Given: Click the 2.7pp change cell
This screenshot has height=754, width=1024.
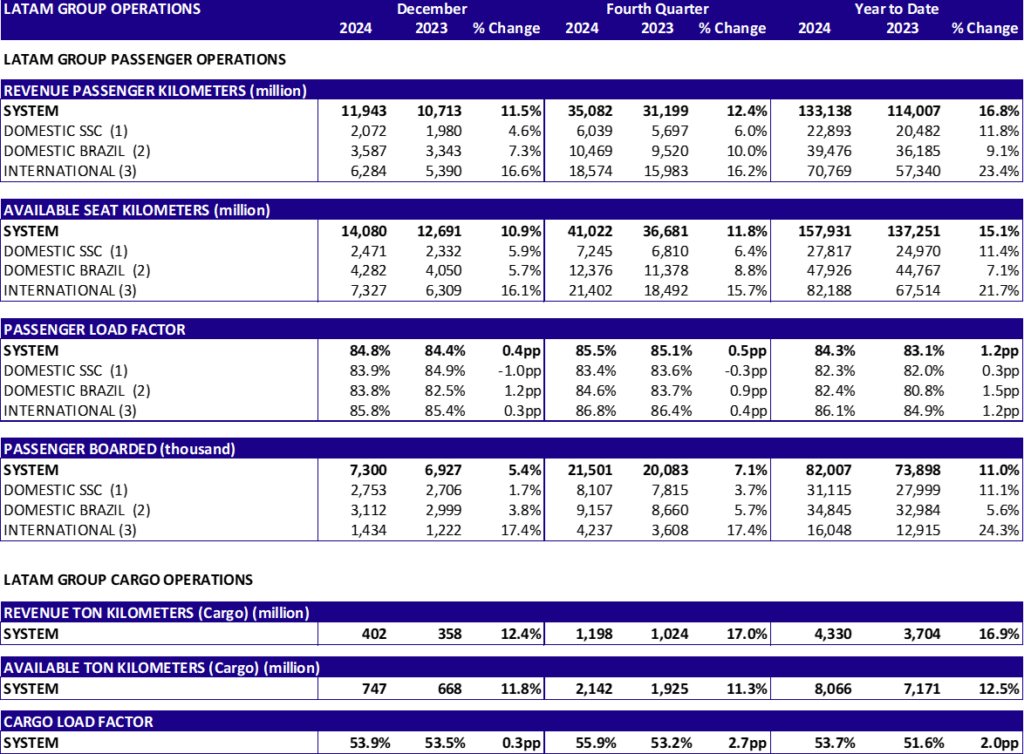Looking at the screenshot, I should (x=748, y=743).
